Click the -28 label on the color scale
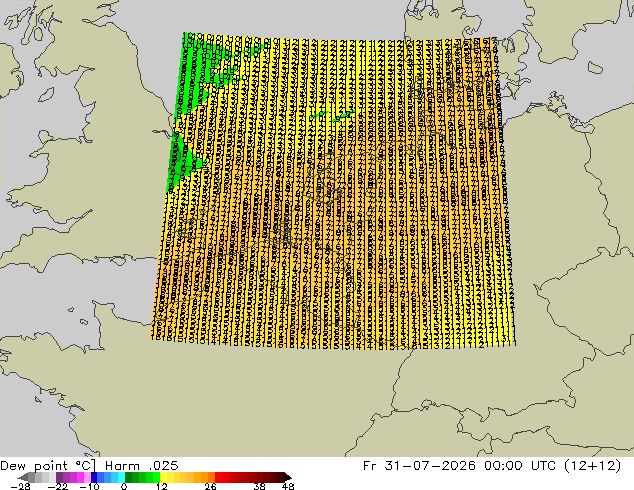This screenshot has width=634, height=490. pyautogui.click(x=20, y=486)
